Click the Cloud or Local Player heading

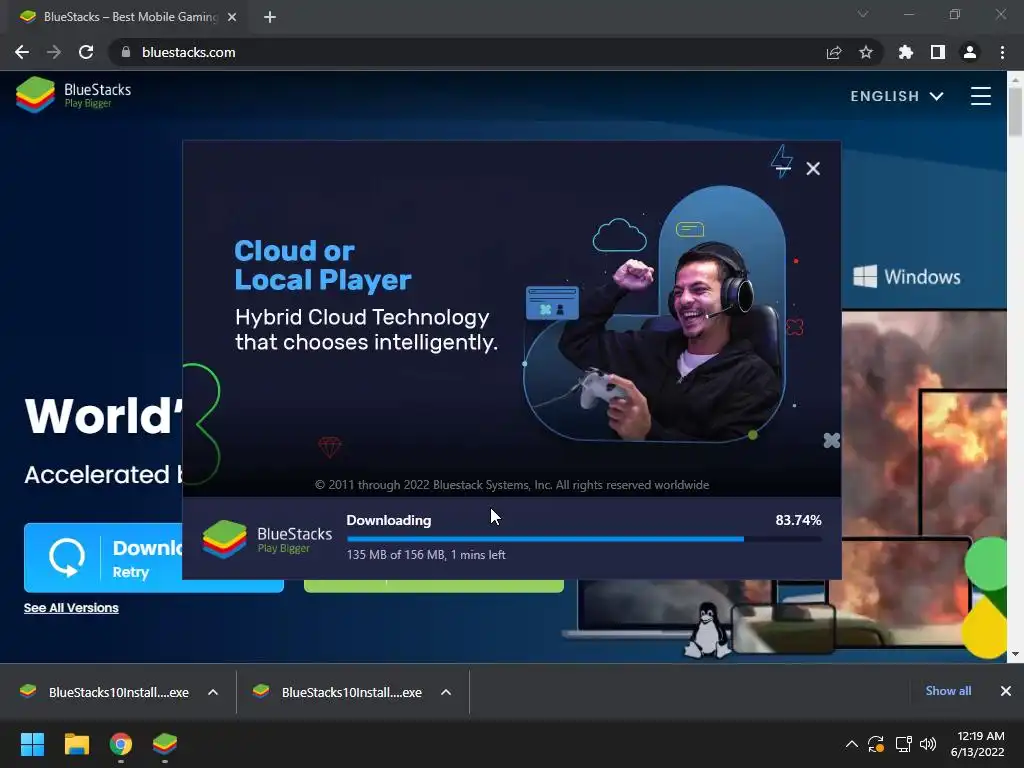[x=323, y=265]
